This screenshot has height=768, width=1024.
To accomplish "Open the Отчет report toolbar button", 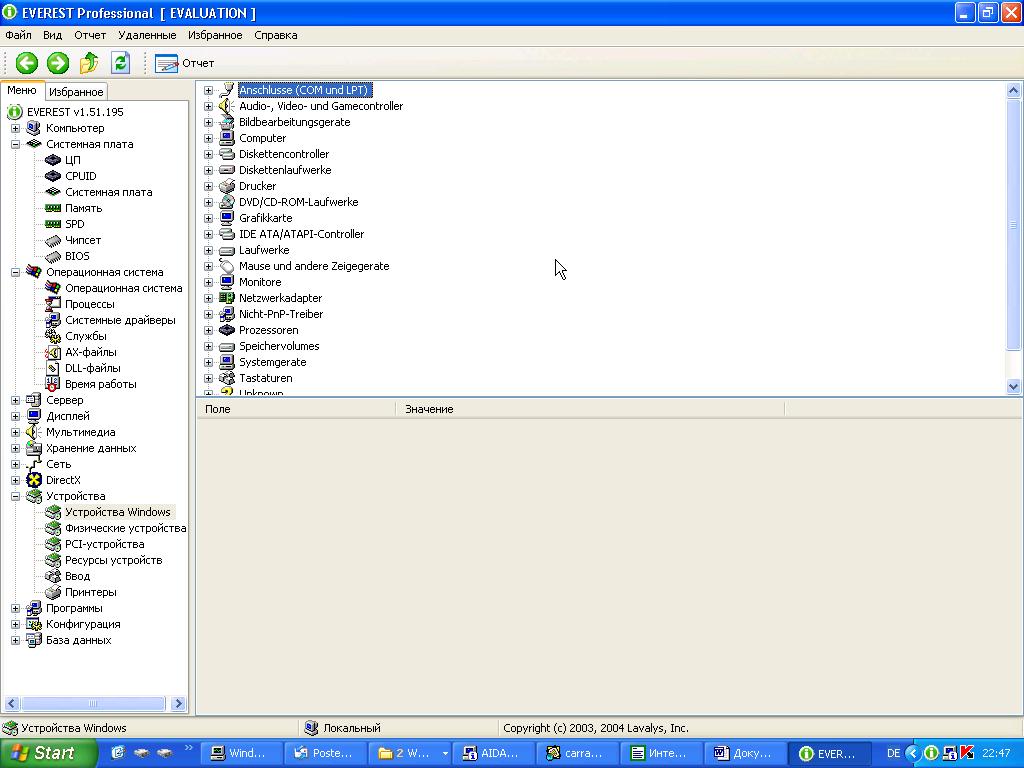I will click(184, 63).
